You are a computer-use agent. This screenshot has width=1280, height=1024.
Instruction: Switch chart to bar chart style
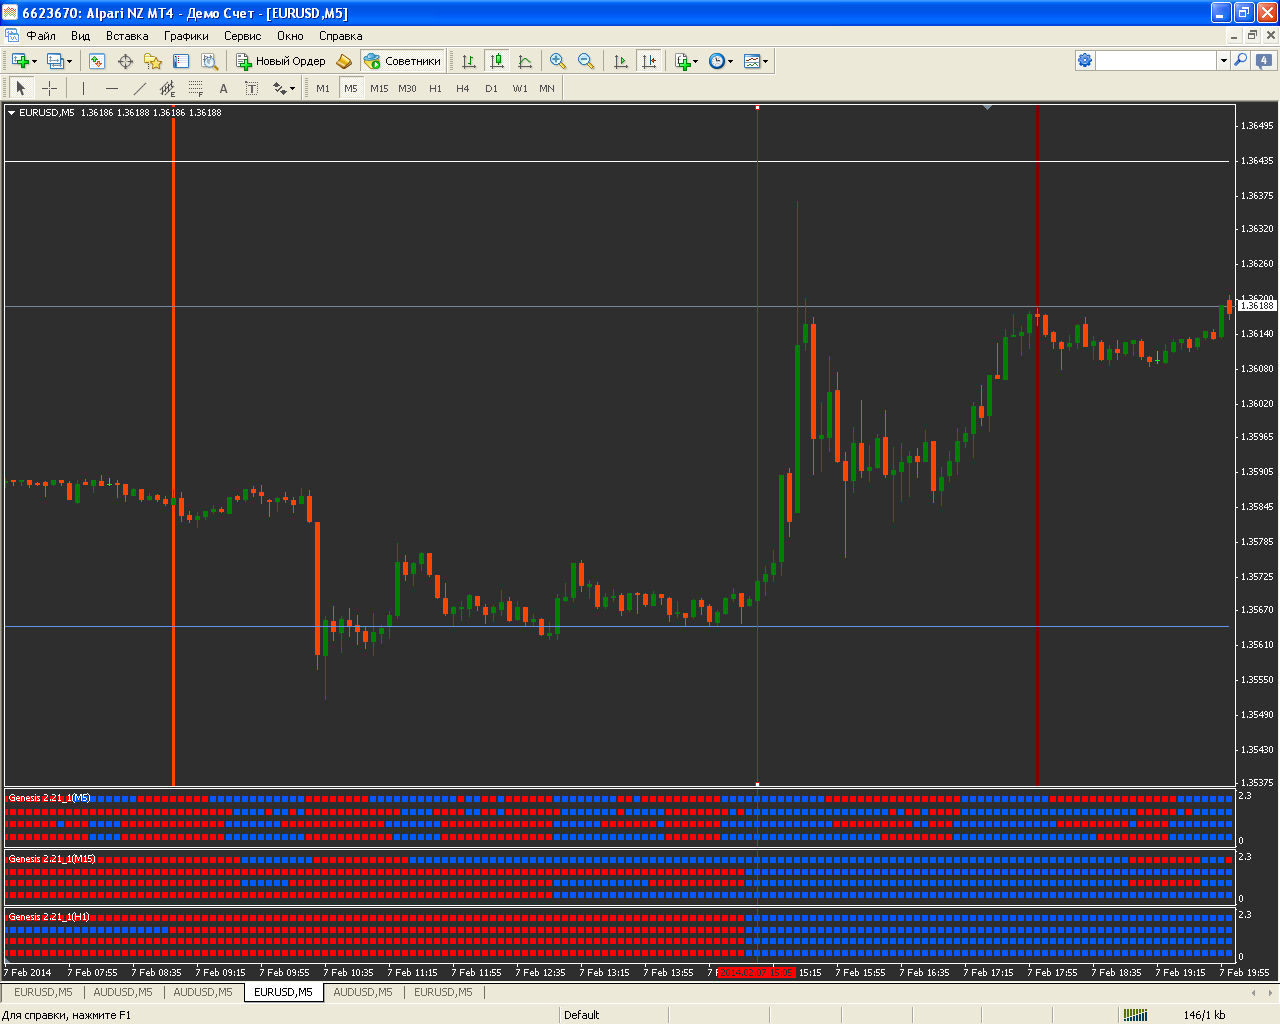pyautogui.click(x=469, y=61)
